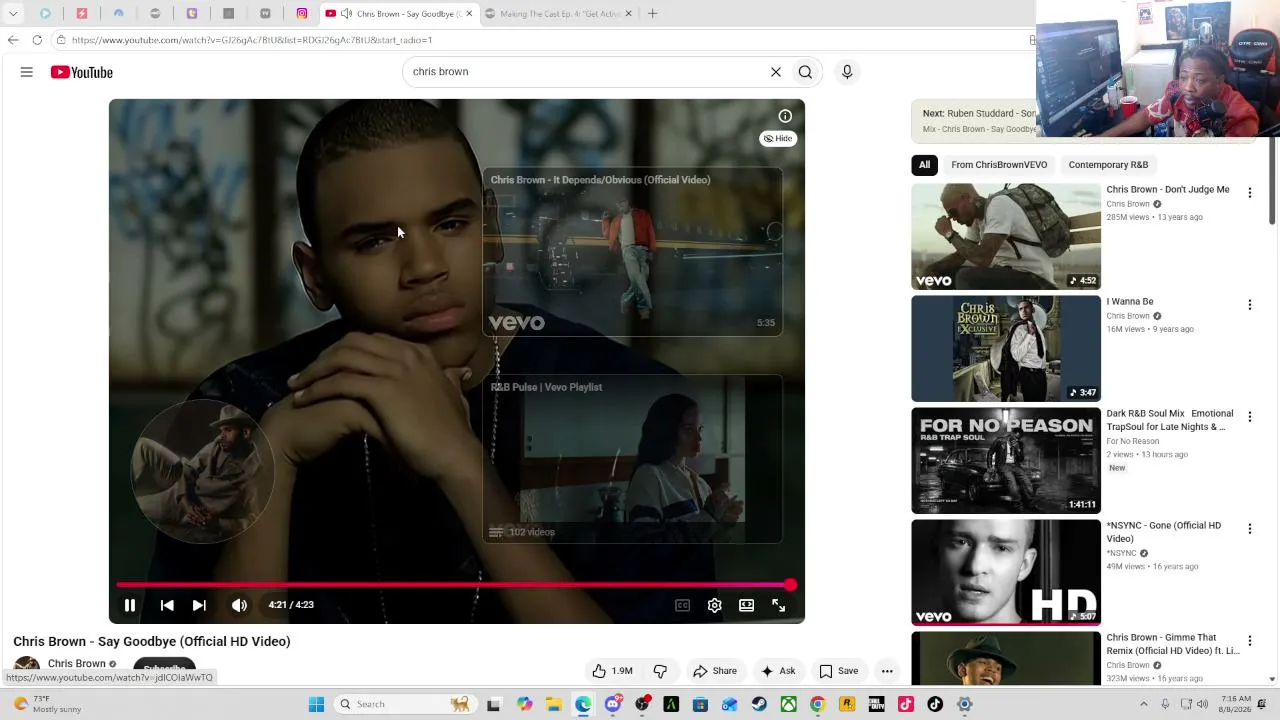Screen dimensions: 1280x720
Task: Save the video to a playlist
Action: [839, 671]
